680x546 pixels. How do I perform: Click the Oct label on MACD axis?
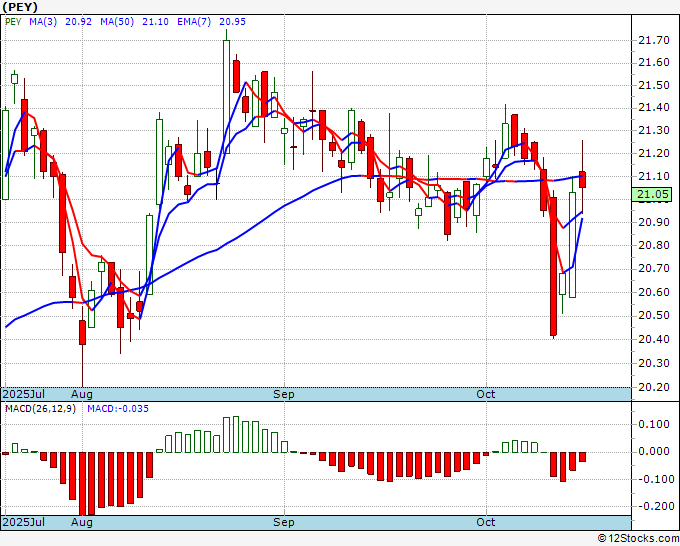pyautogui.click(x=486, y=522)
